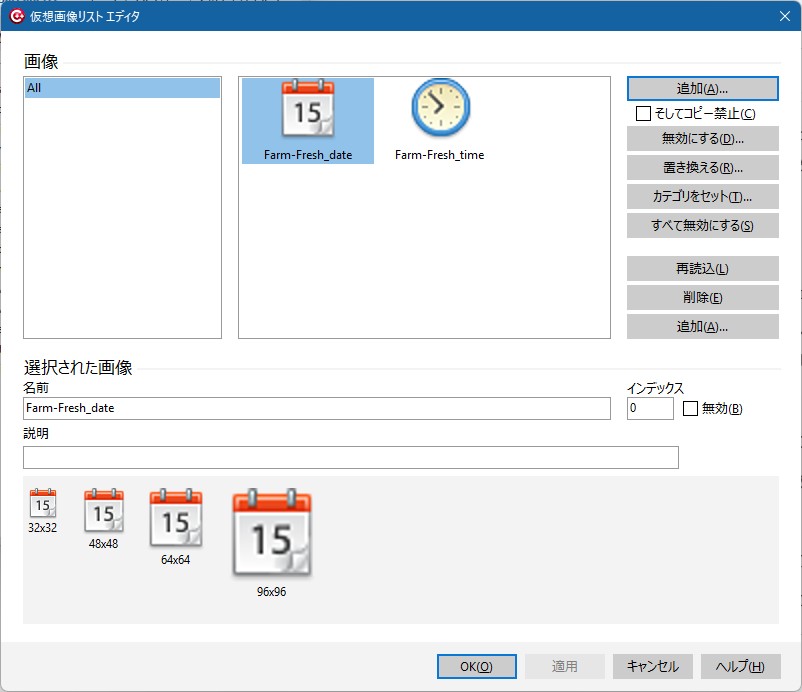The image size is (802, 692).
Task: Select the Farm-Fresh_time clock icon
Action: click(x=440, y=108)
